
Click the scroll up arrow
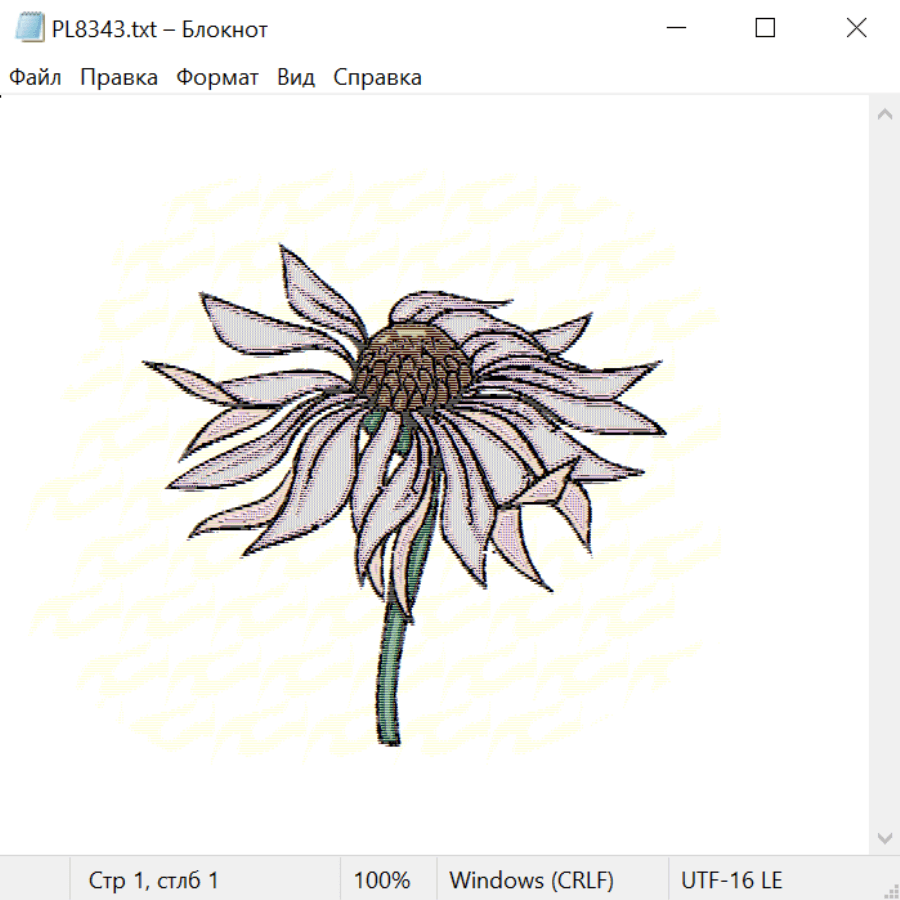click(x=884, y=114)
